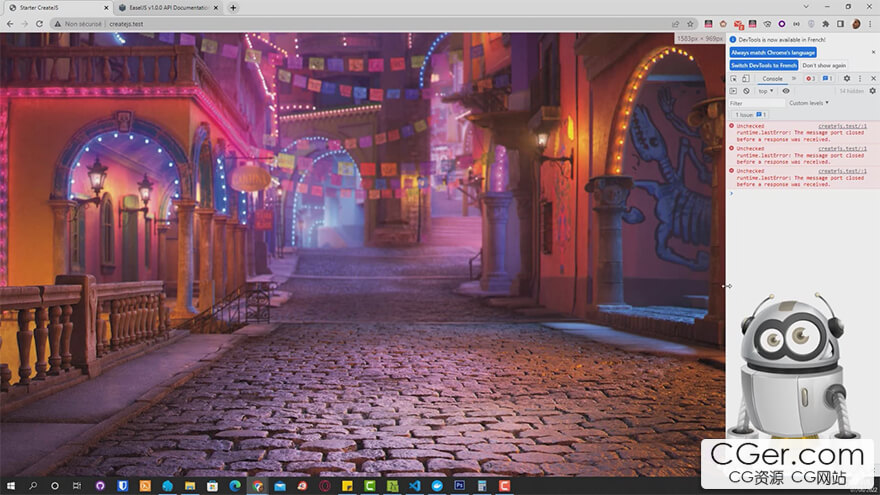The image size is (880, 495).
Task: Click the house-shaped extension icon
Action: click(x=723, y=24)
